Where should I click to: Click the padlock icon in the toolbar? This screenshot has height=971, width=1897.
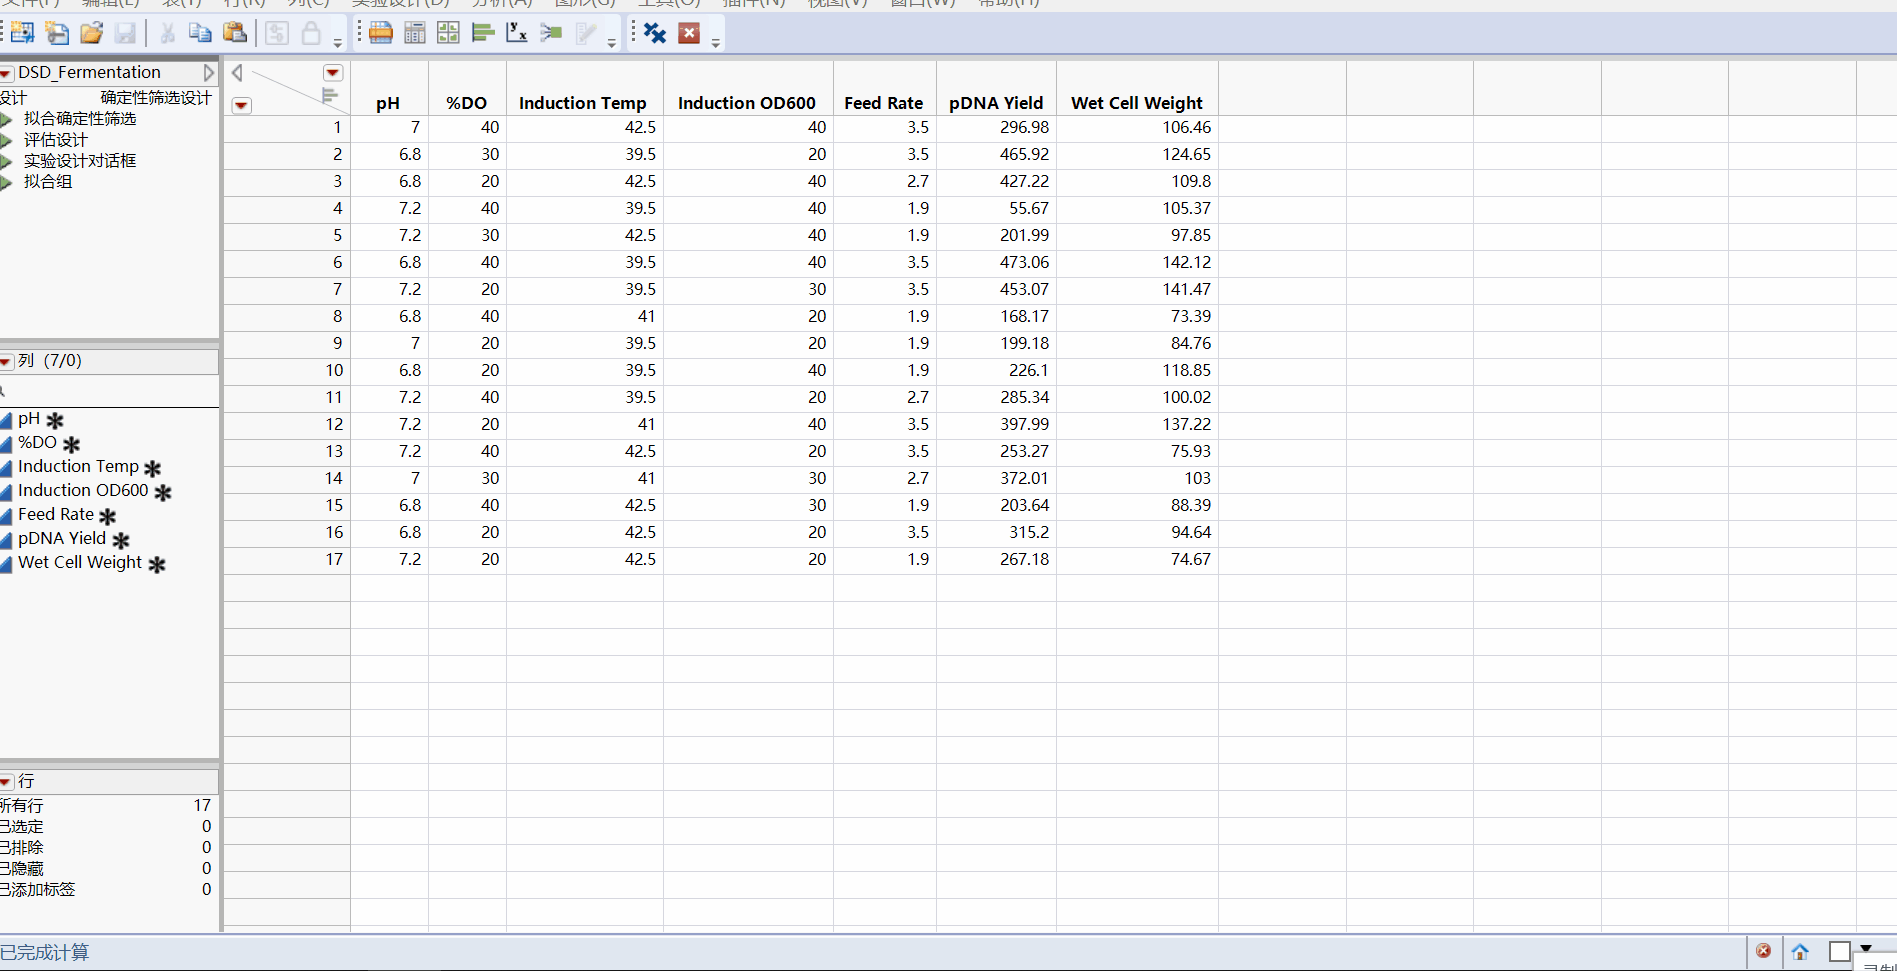coord(311,33)
